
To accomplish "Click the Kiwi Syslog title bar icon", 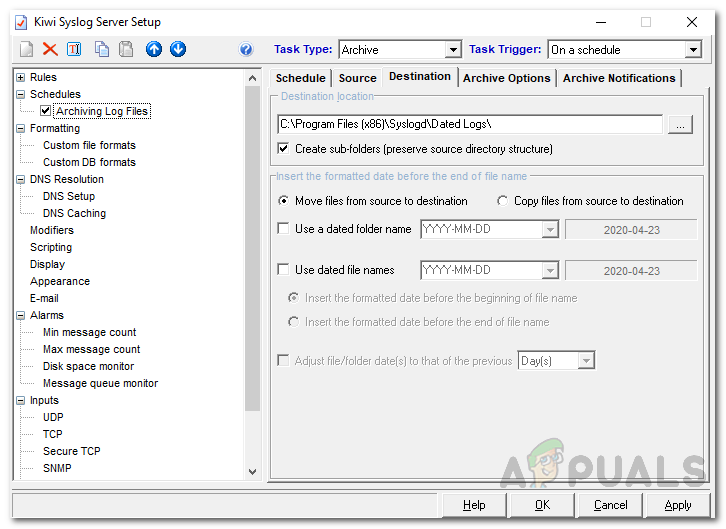I will tap(21, 22).
